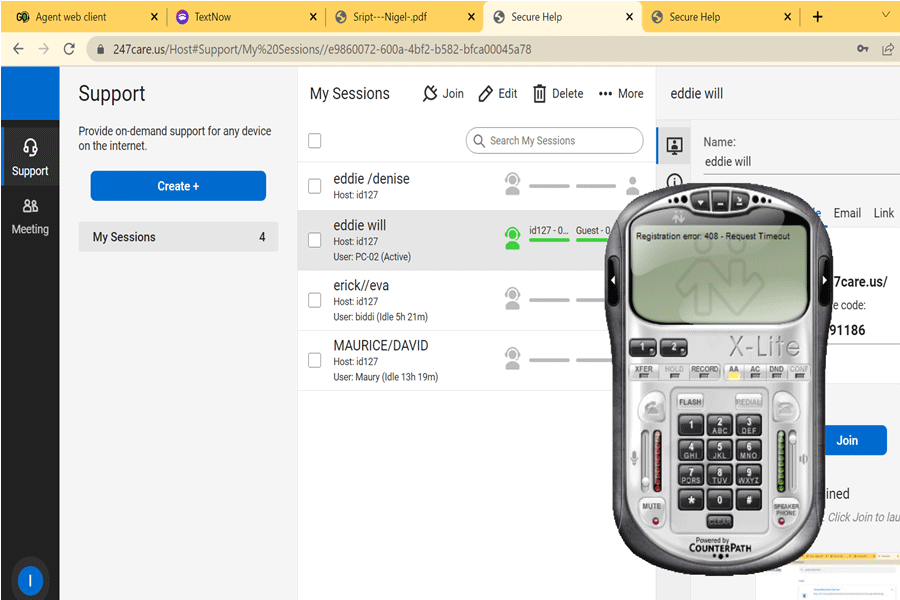Click the Join action in the sessions toolbar
The height and width of the screenshot is (600, 900).
(x=443, y=93)
